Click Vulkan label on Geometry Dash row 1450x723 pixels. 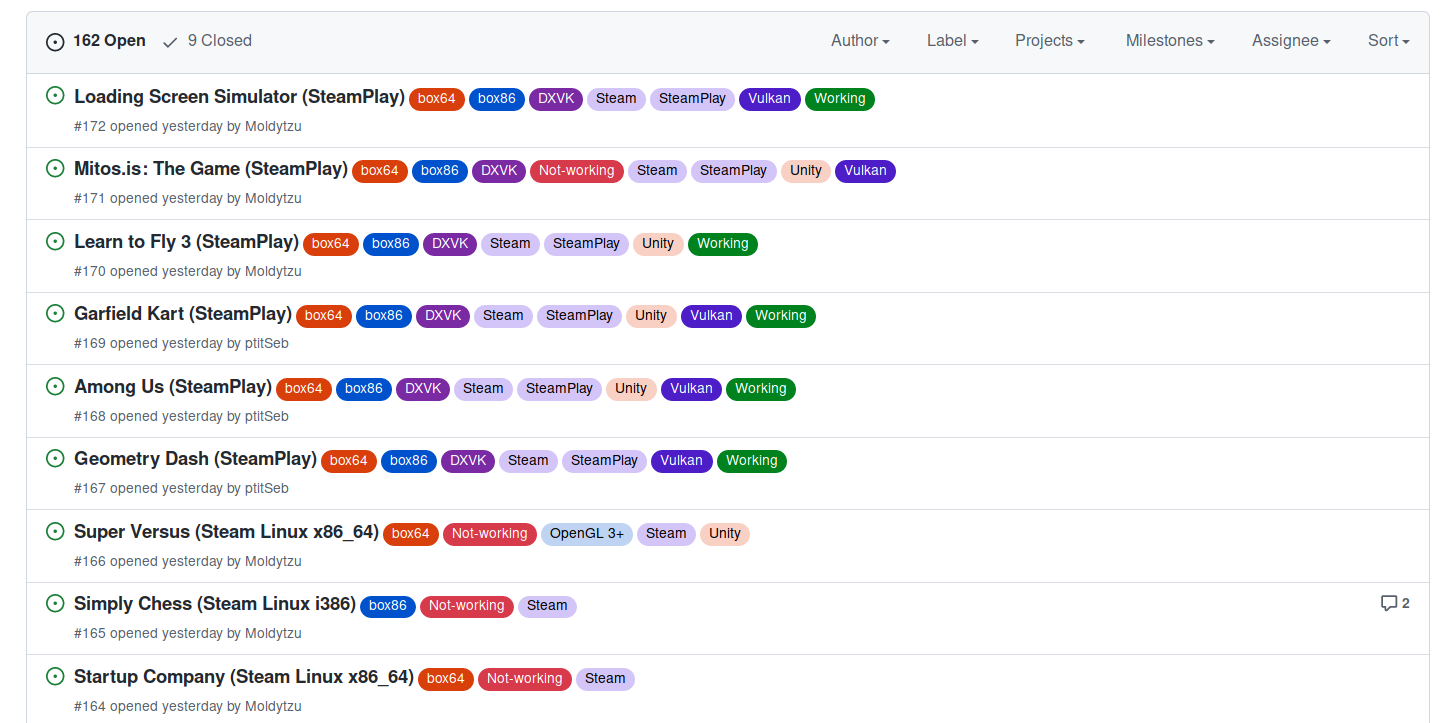pos(682,461)
